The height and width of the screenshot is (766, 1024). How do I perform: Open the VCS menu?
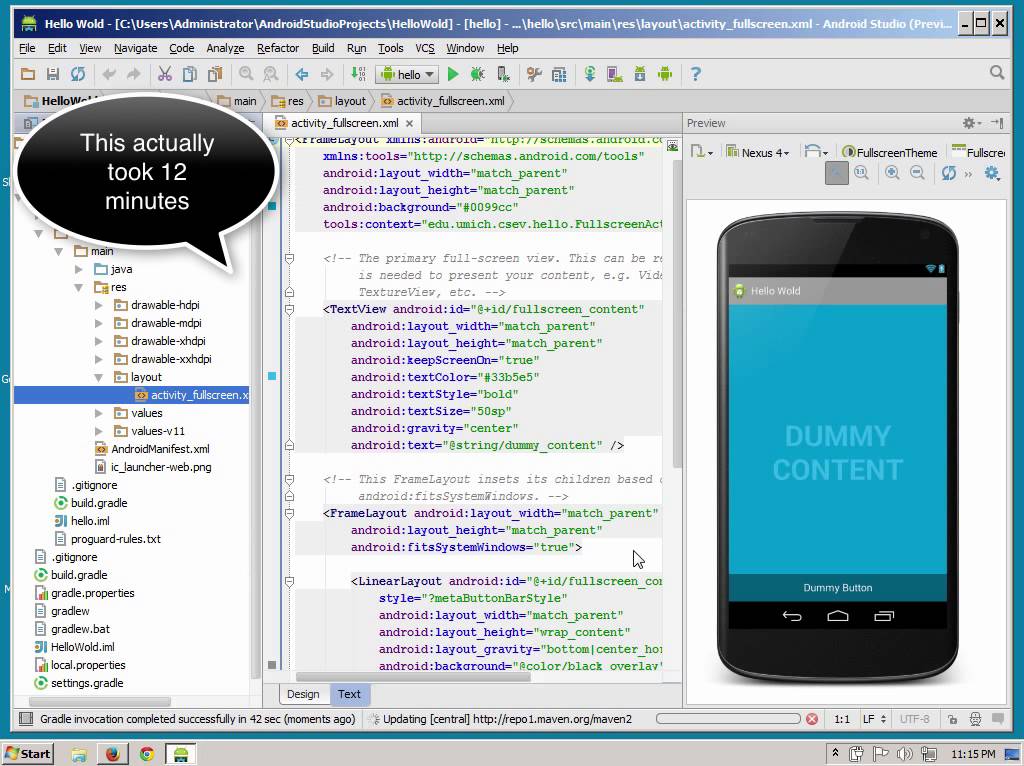pyautogui.click(x=424, y=48)
